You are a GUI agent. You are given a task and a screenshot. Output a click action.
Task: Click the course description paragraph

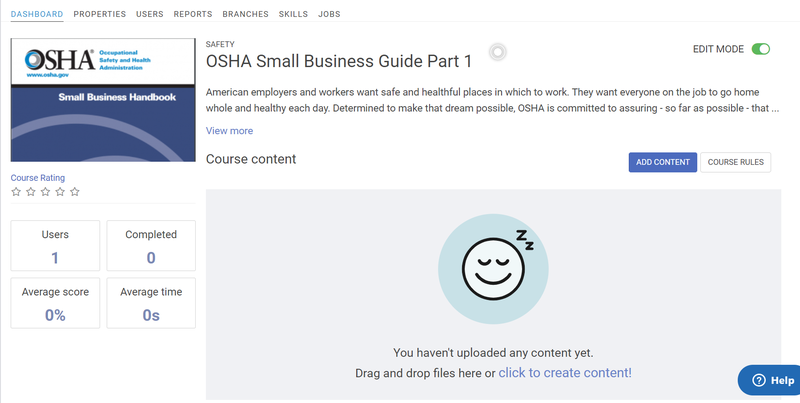tap(492, 100)
